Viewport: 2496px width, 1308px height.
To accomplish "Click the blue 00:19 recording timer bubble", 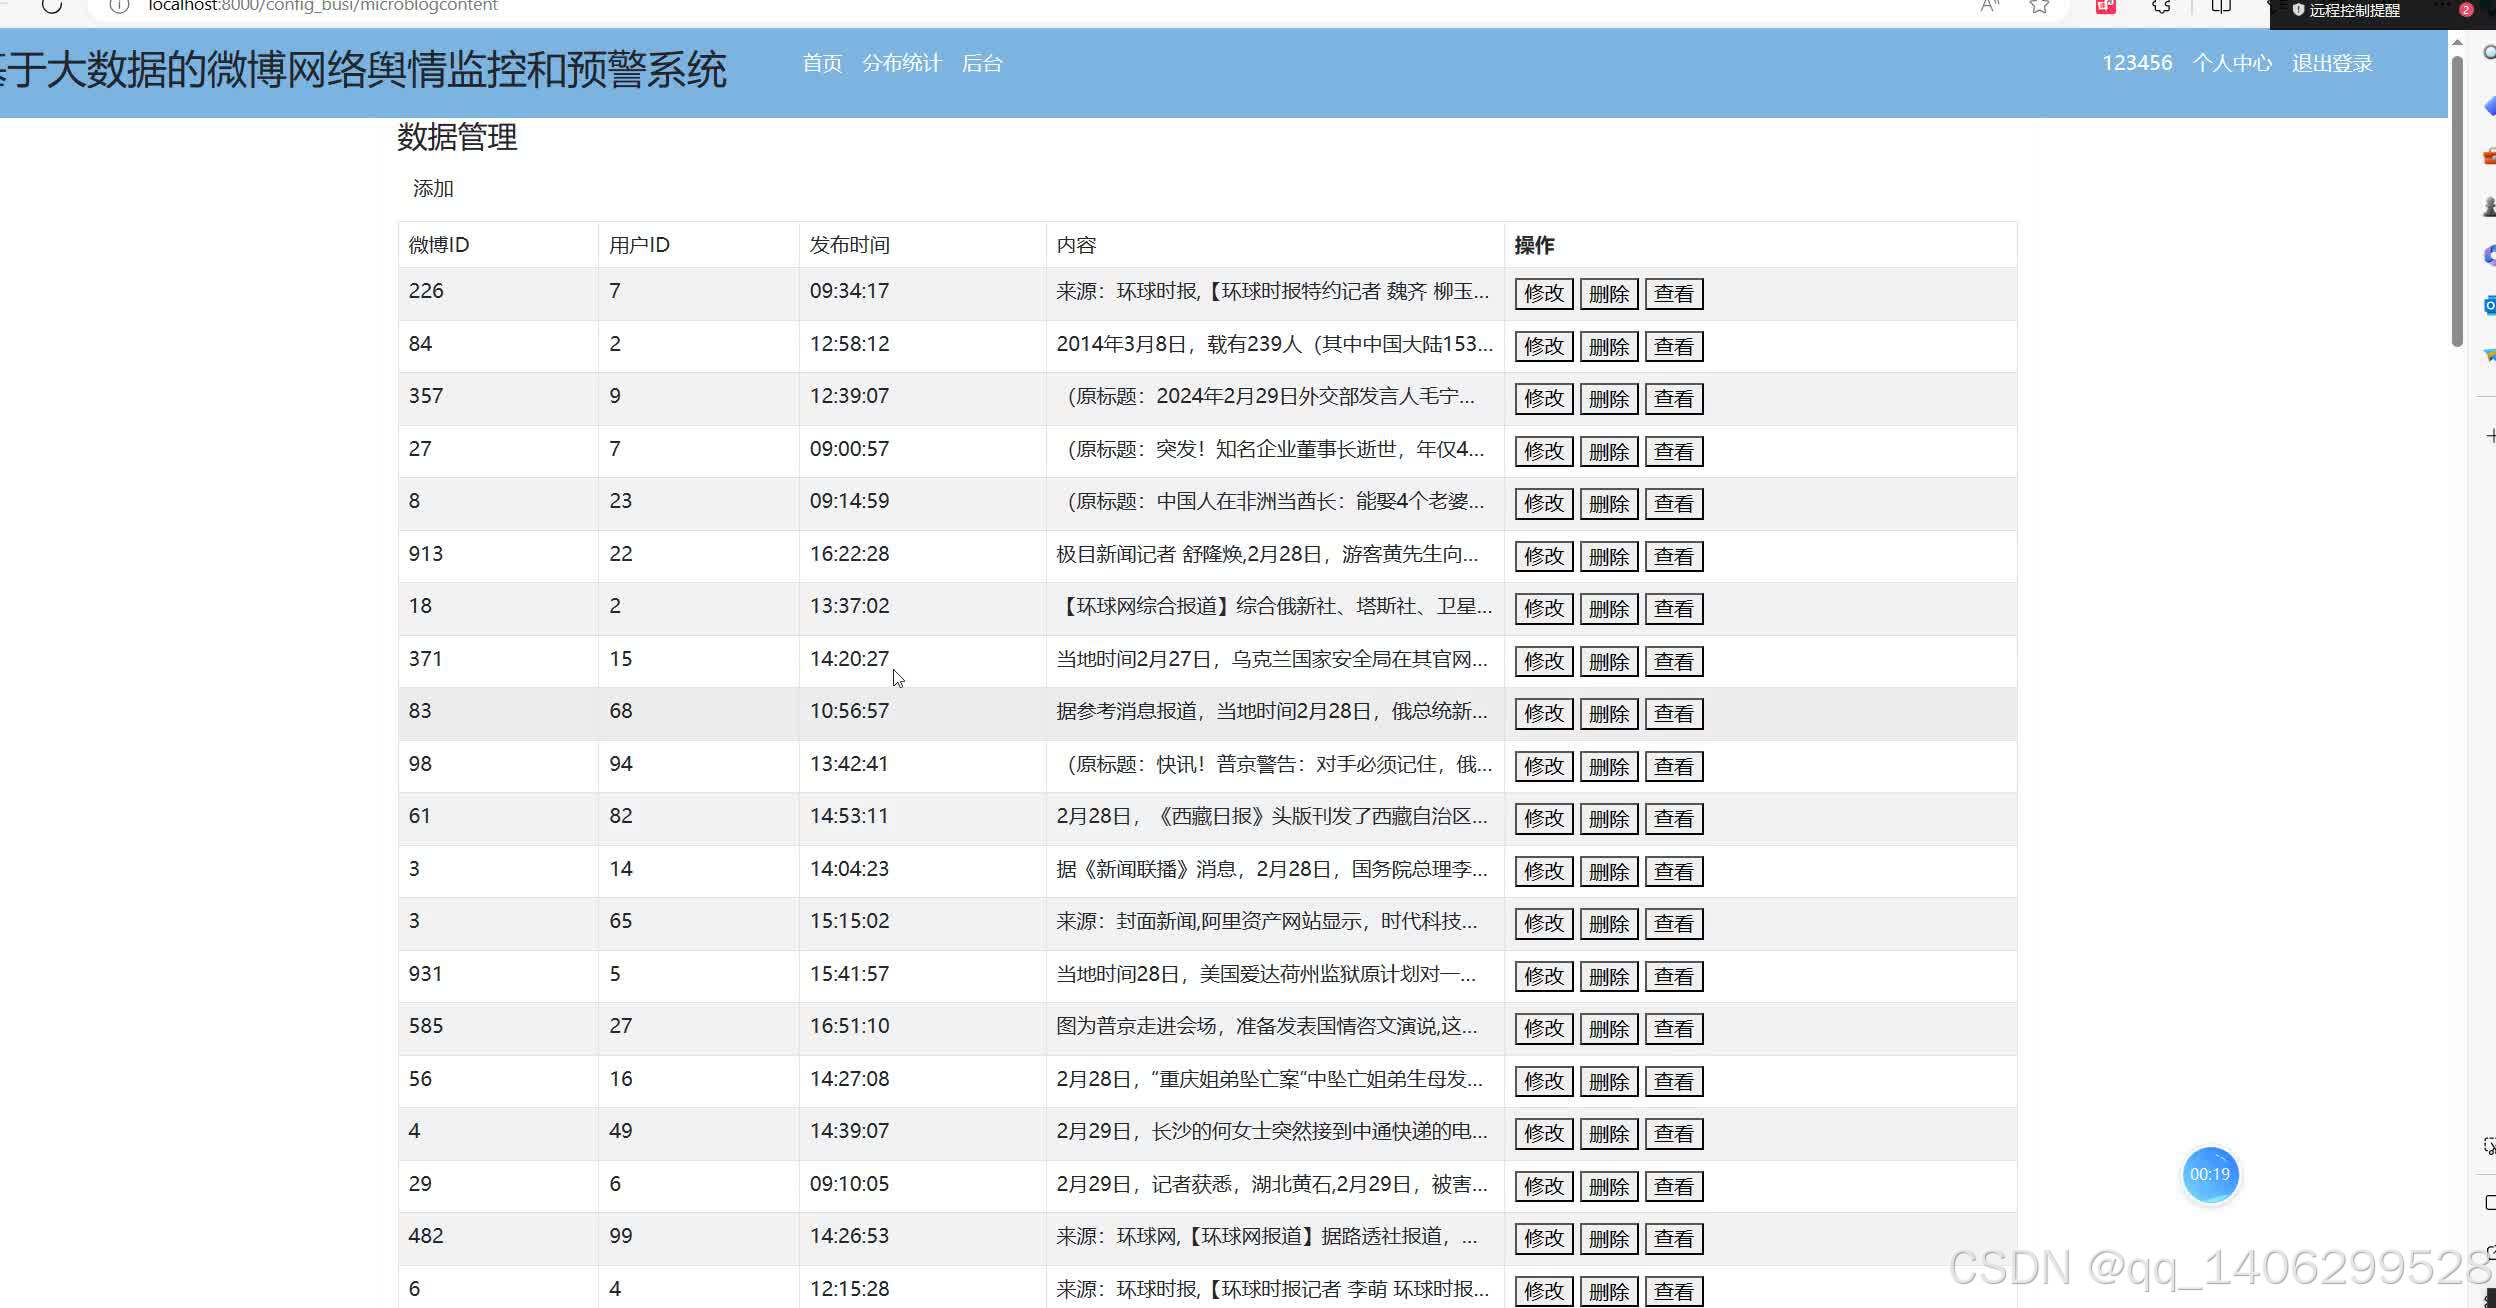I will pos(2209,1175).
